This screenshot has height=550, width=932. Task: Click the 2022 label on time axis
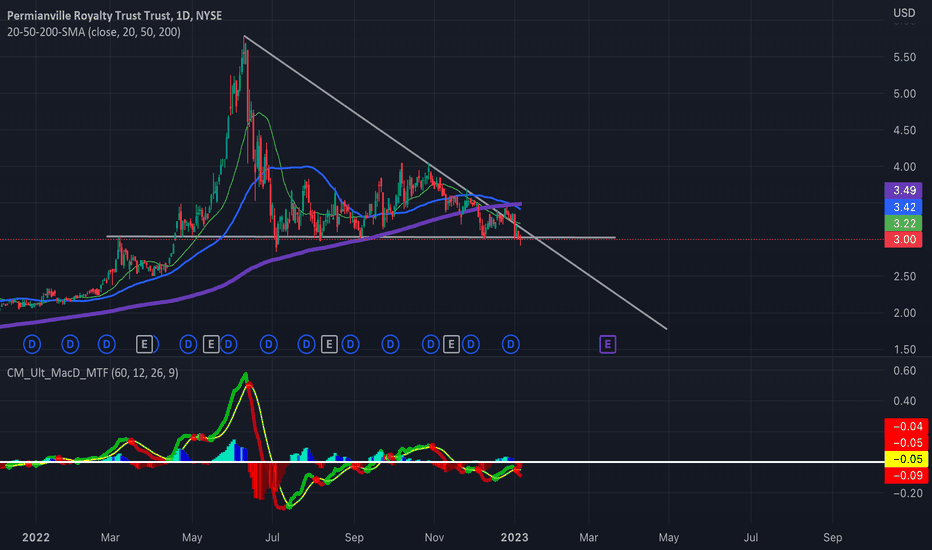tap(36, 538)
